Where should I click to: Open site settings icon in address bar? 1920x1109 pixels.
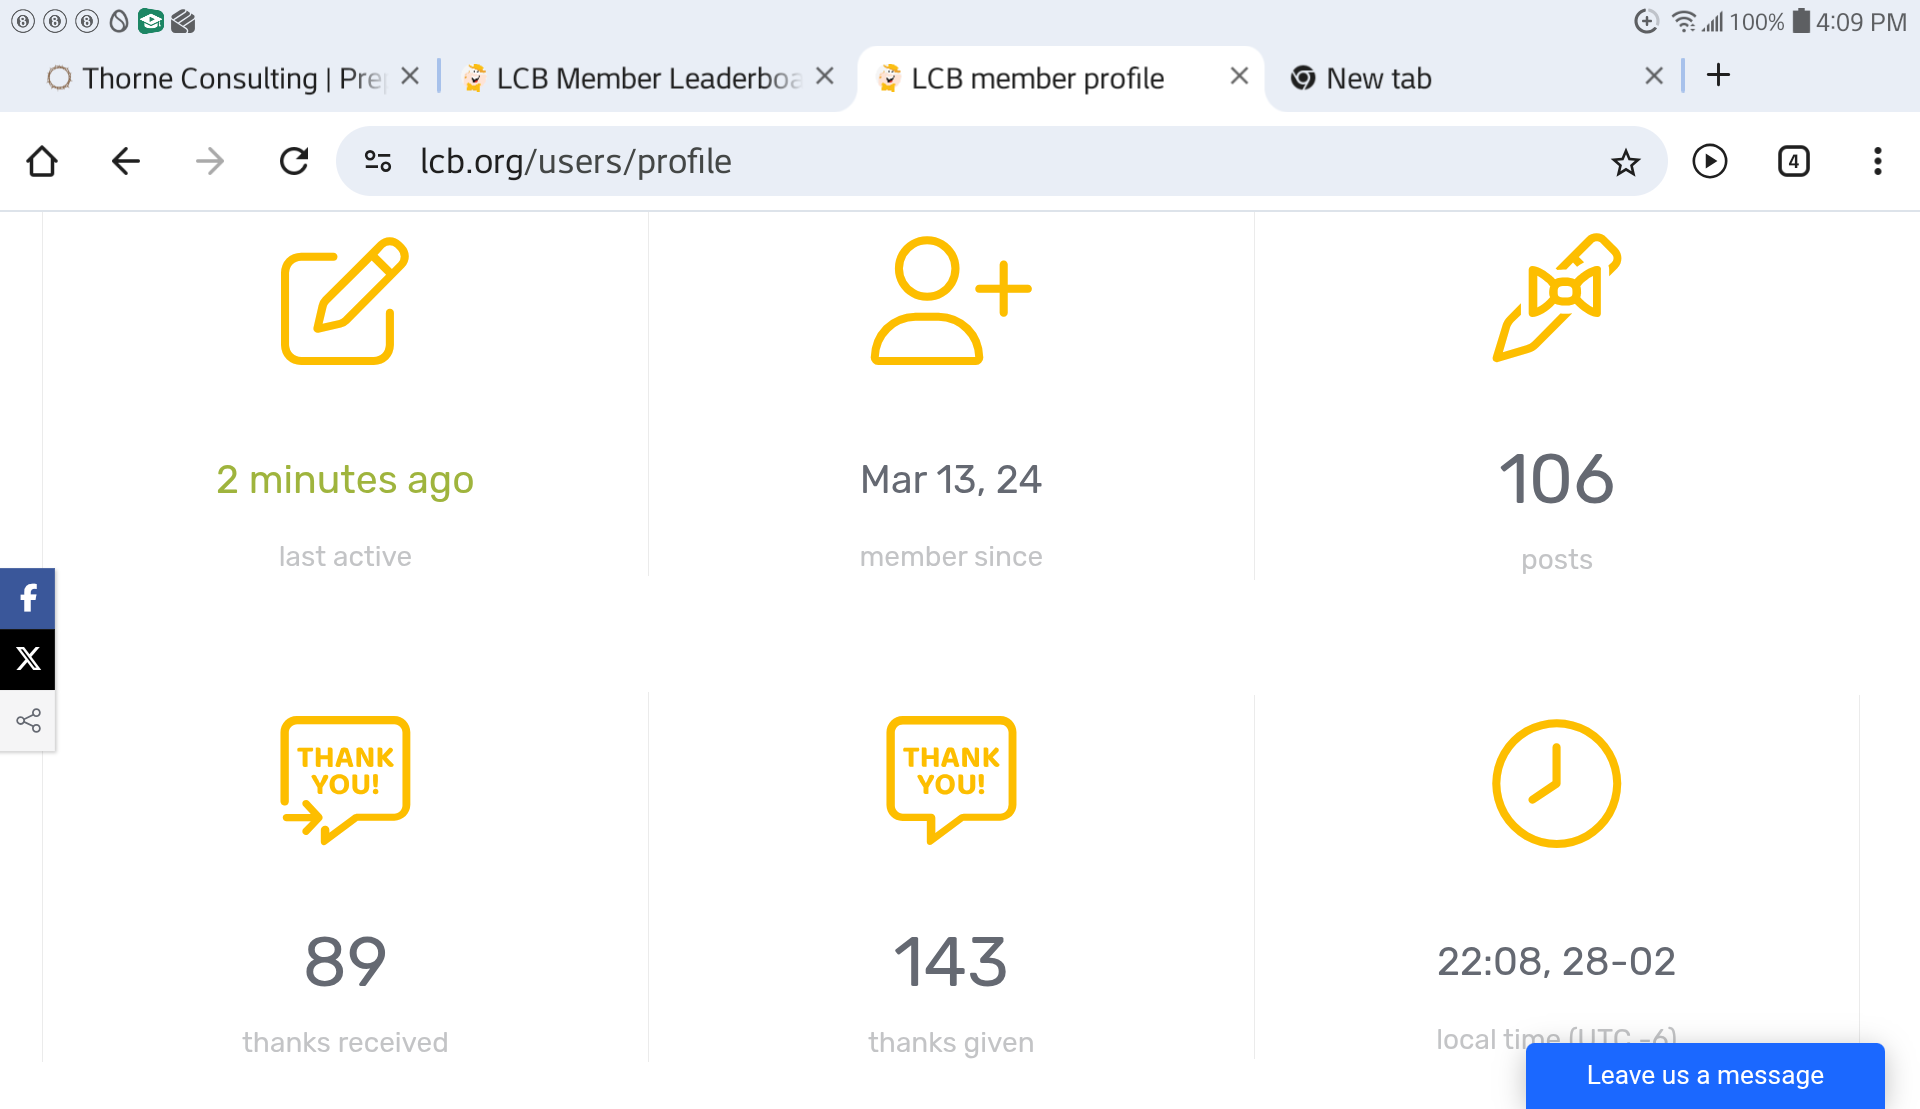click(378, 161)
